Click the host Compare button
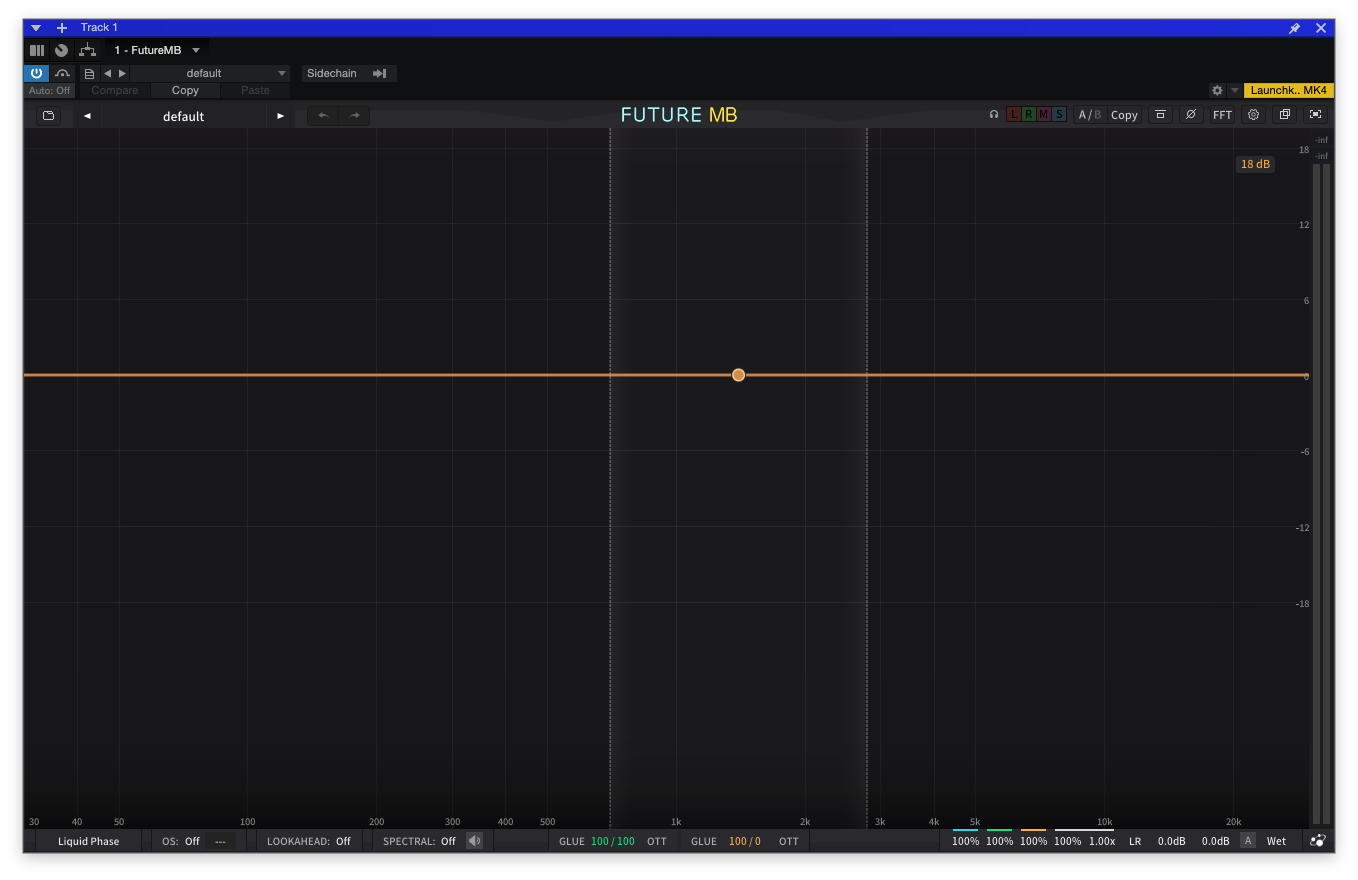The width and height of the screenshot is (1358, 880). tap(115, 90)
